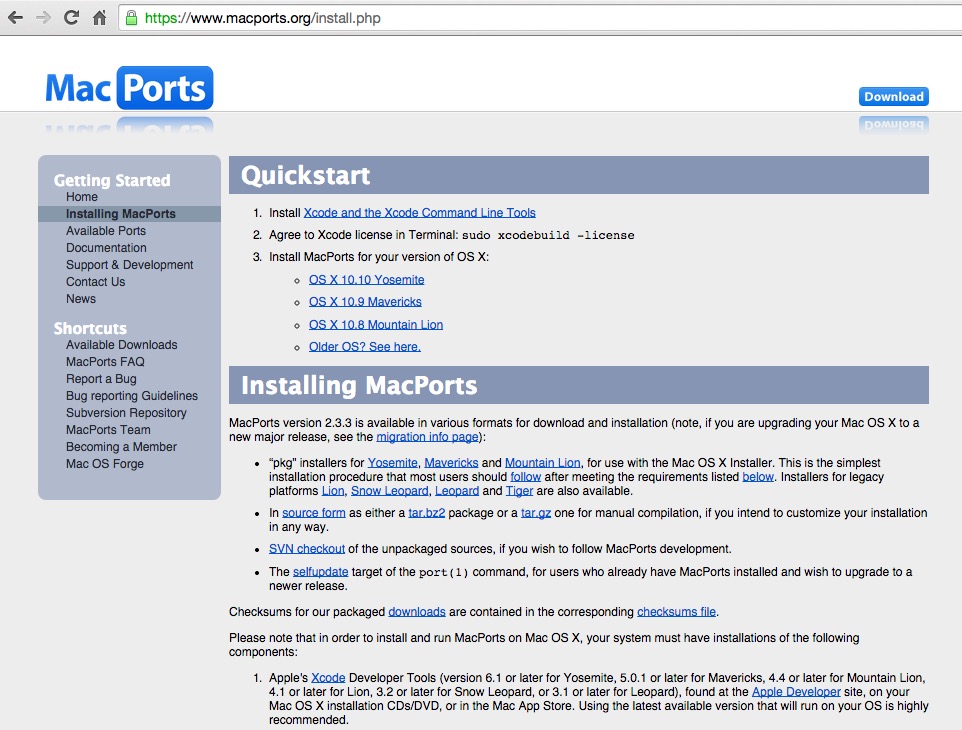962x730 pixels.
Task: Click the OS X 10.9 Mavericks installer link
Action: [x=365, y=302]
